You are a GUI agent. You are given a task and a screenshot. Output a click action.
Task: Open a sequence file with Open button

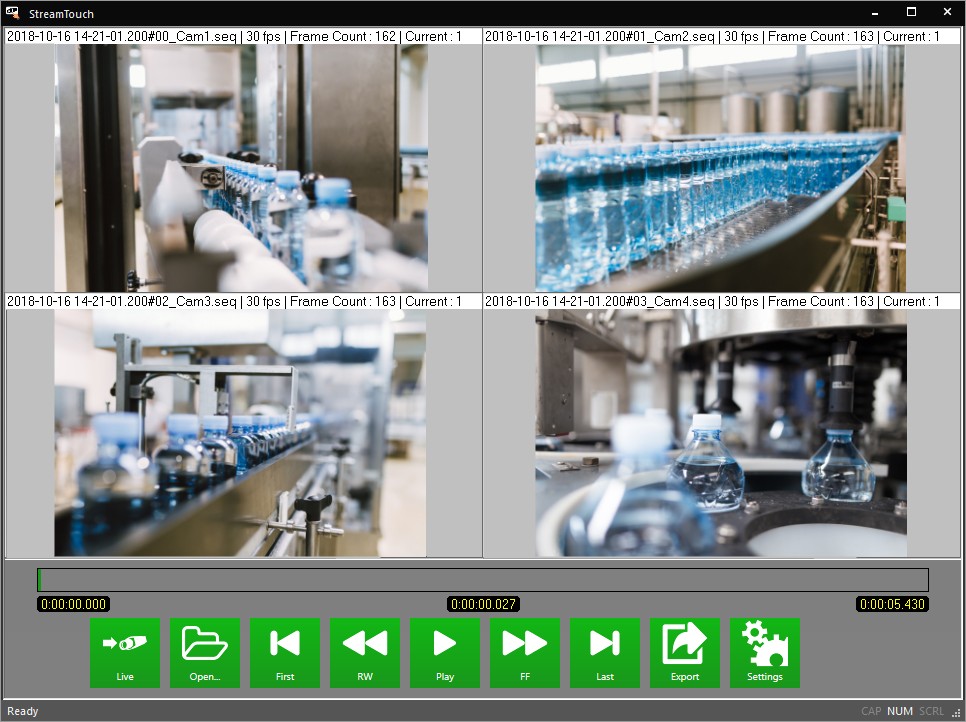204,652
